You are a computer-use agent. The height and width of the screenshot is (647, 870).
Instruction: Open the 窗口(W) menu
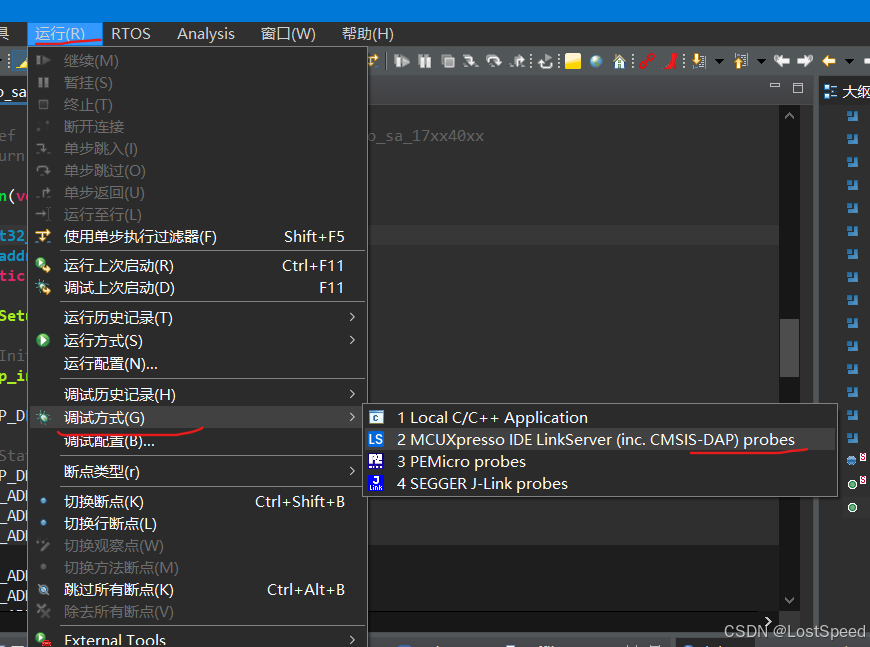click(288, 34)
